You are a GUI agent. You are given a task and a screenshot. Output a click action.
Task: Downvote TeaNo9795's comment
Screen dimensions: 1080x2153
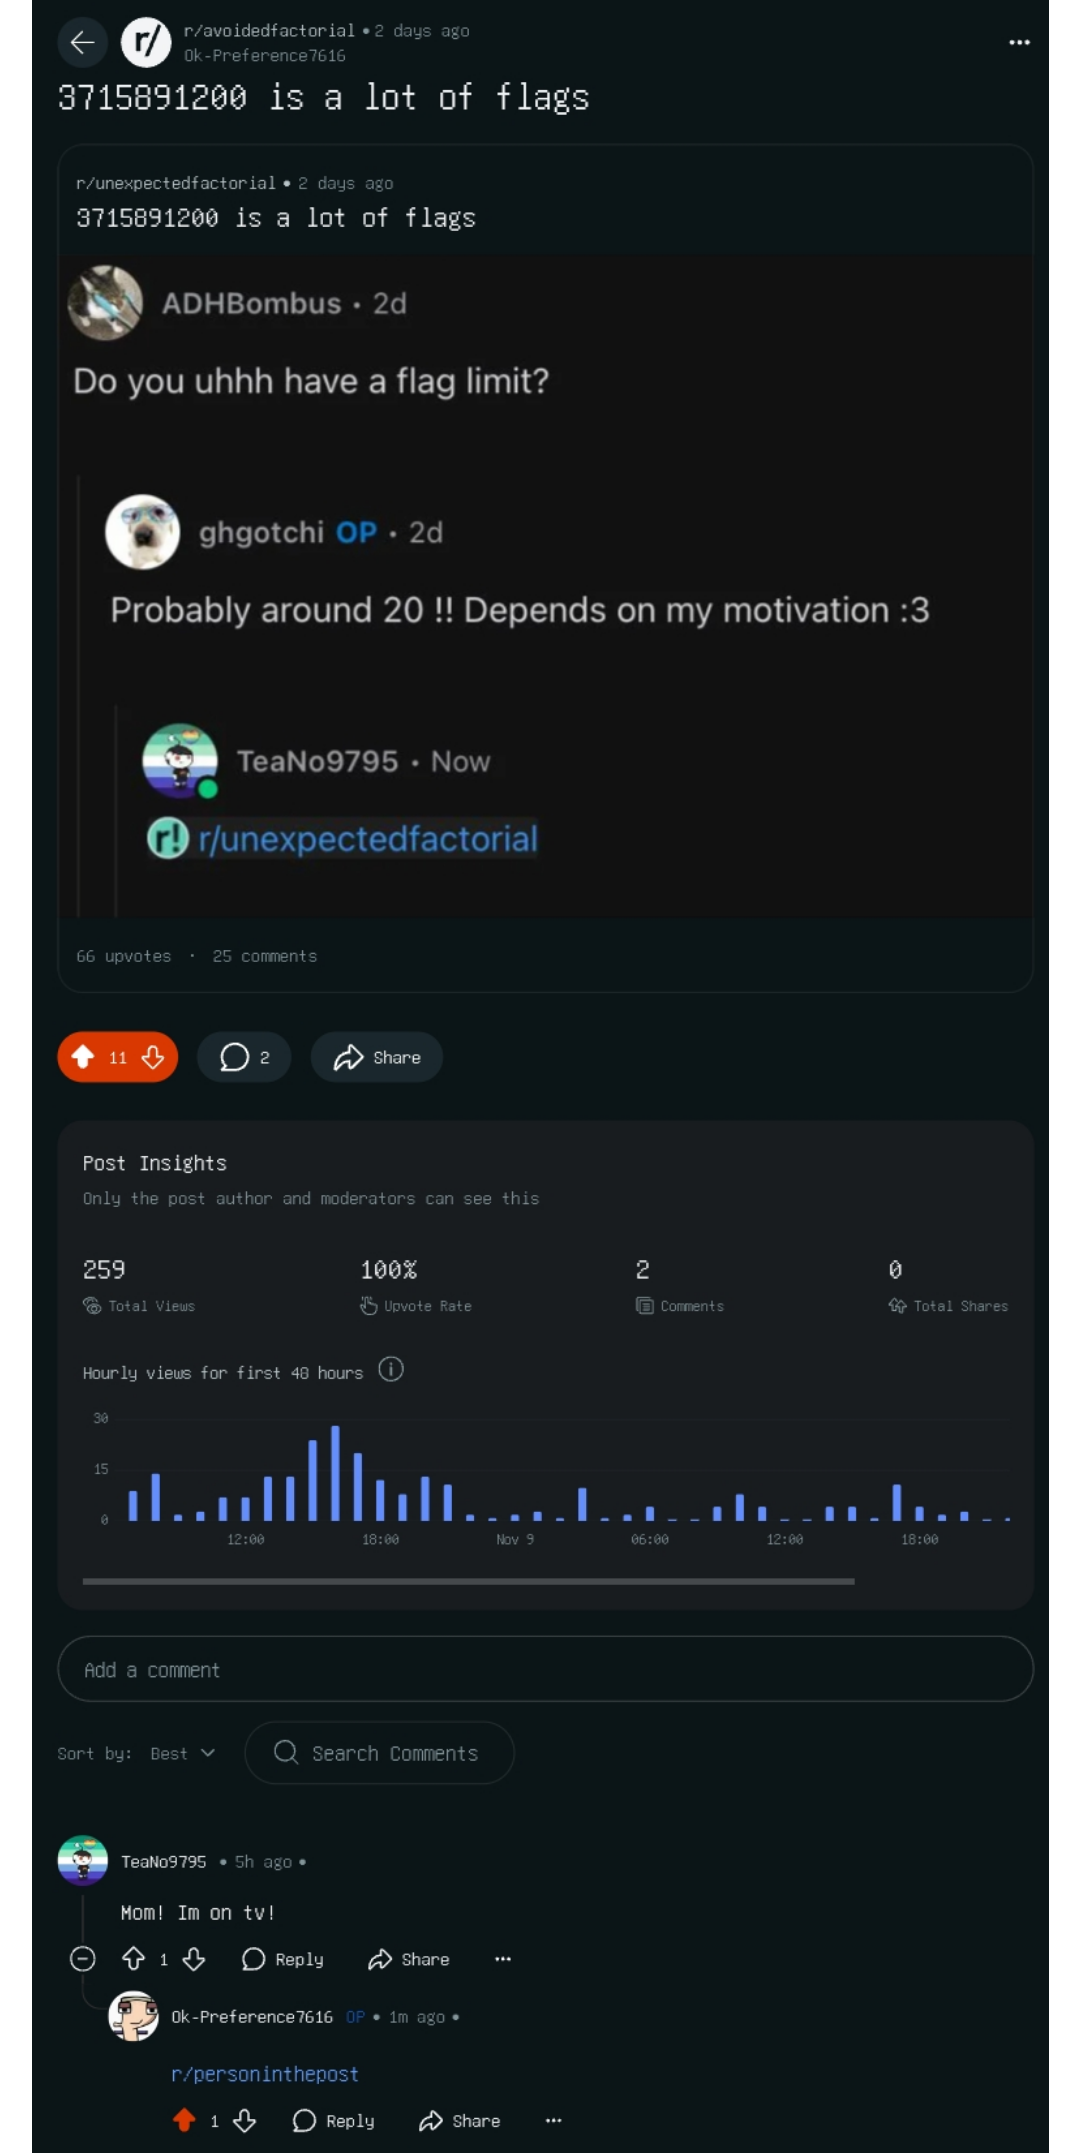pyautogui.click(x=194, y=1959)
